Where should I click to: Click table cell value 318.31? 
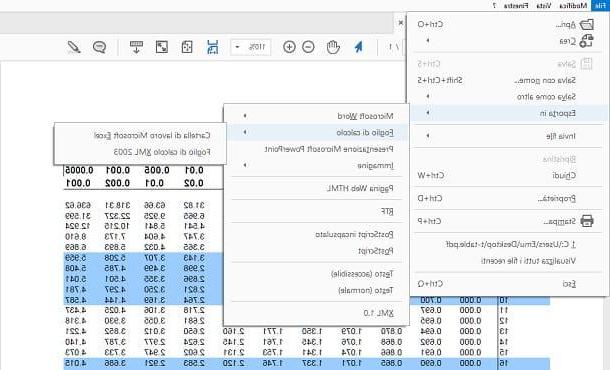[x=117, y=205]
